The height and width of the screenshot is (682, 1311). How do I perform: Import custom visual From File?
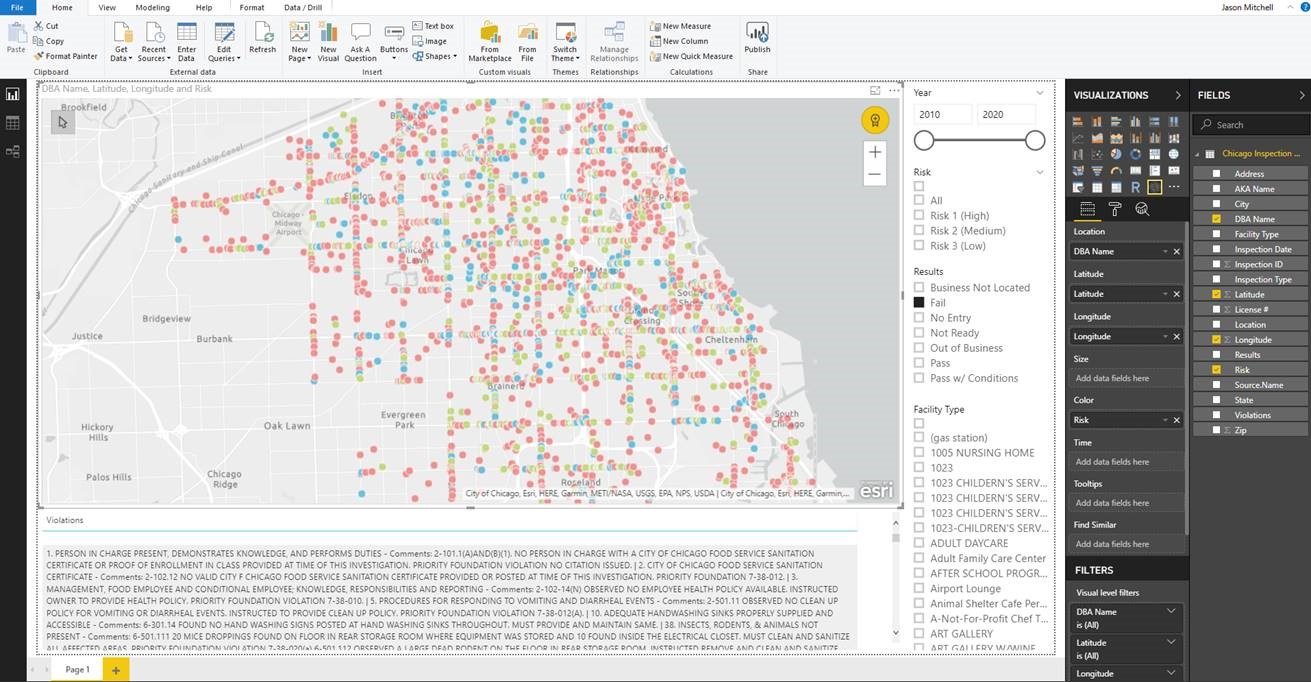click(527, 41)
